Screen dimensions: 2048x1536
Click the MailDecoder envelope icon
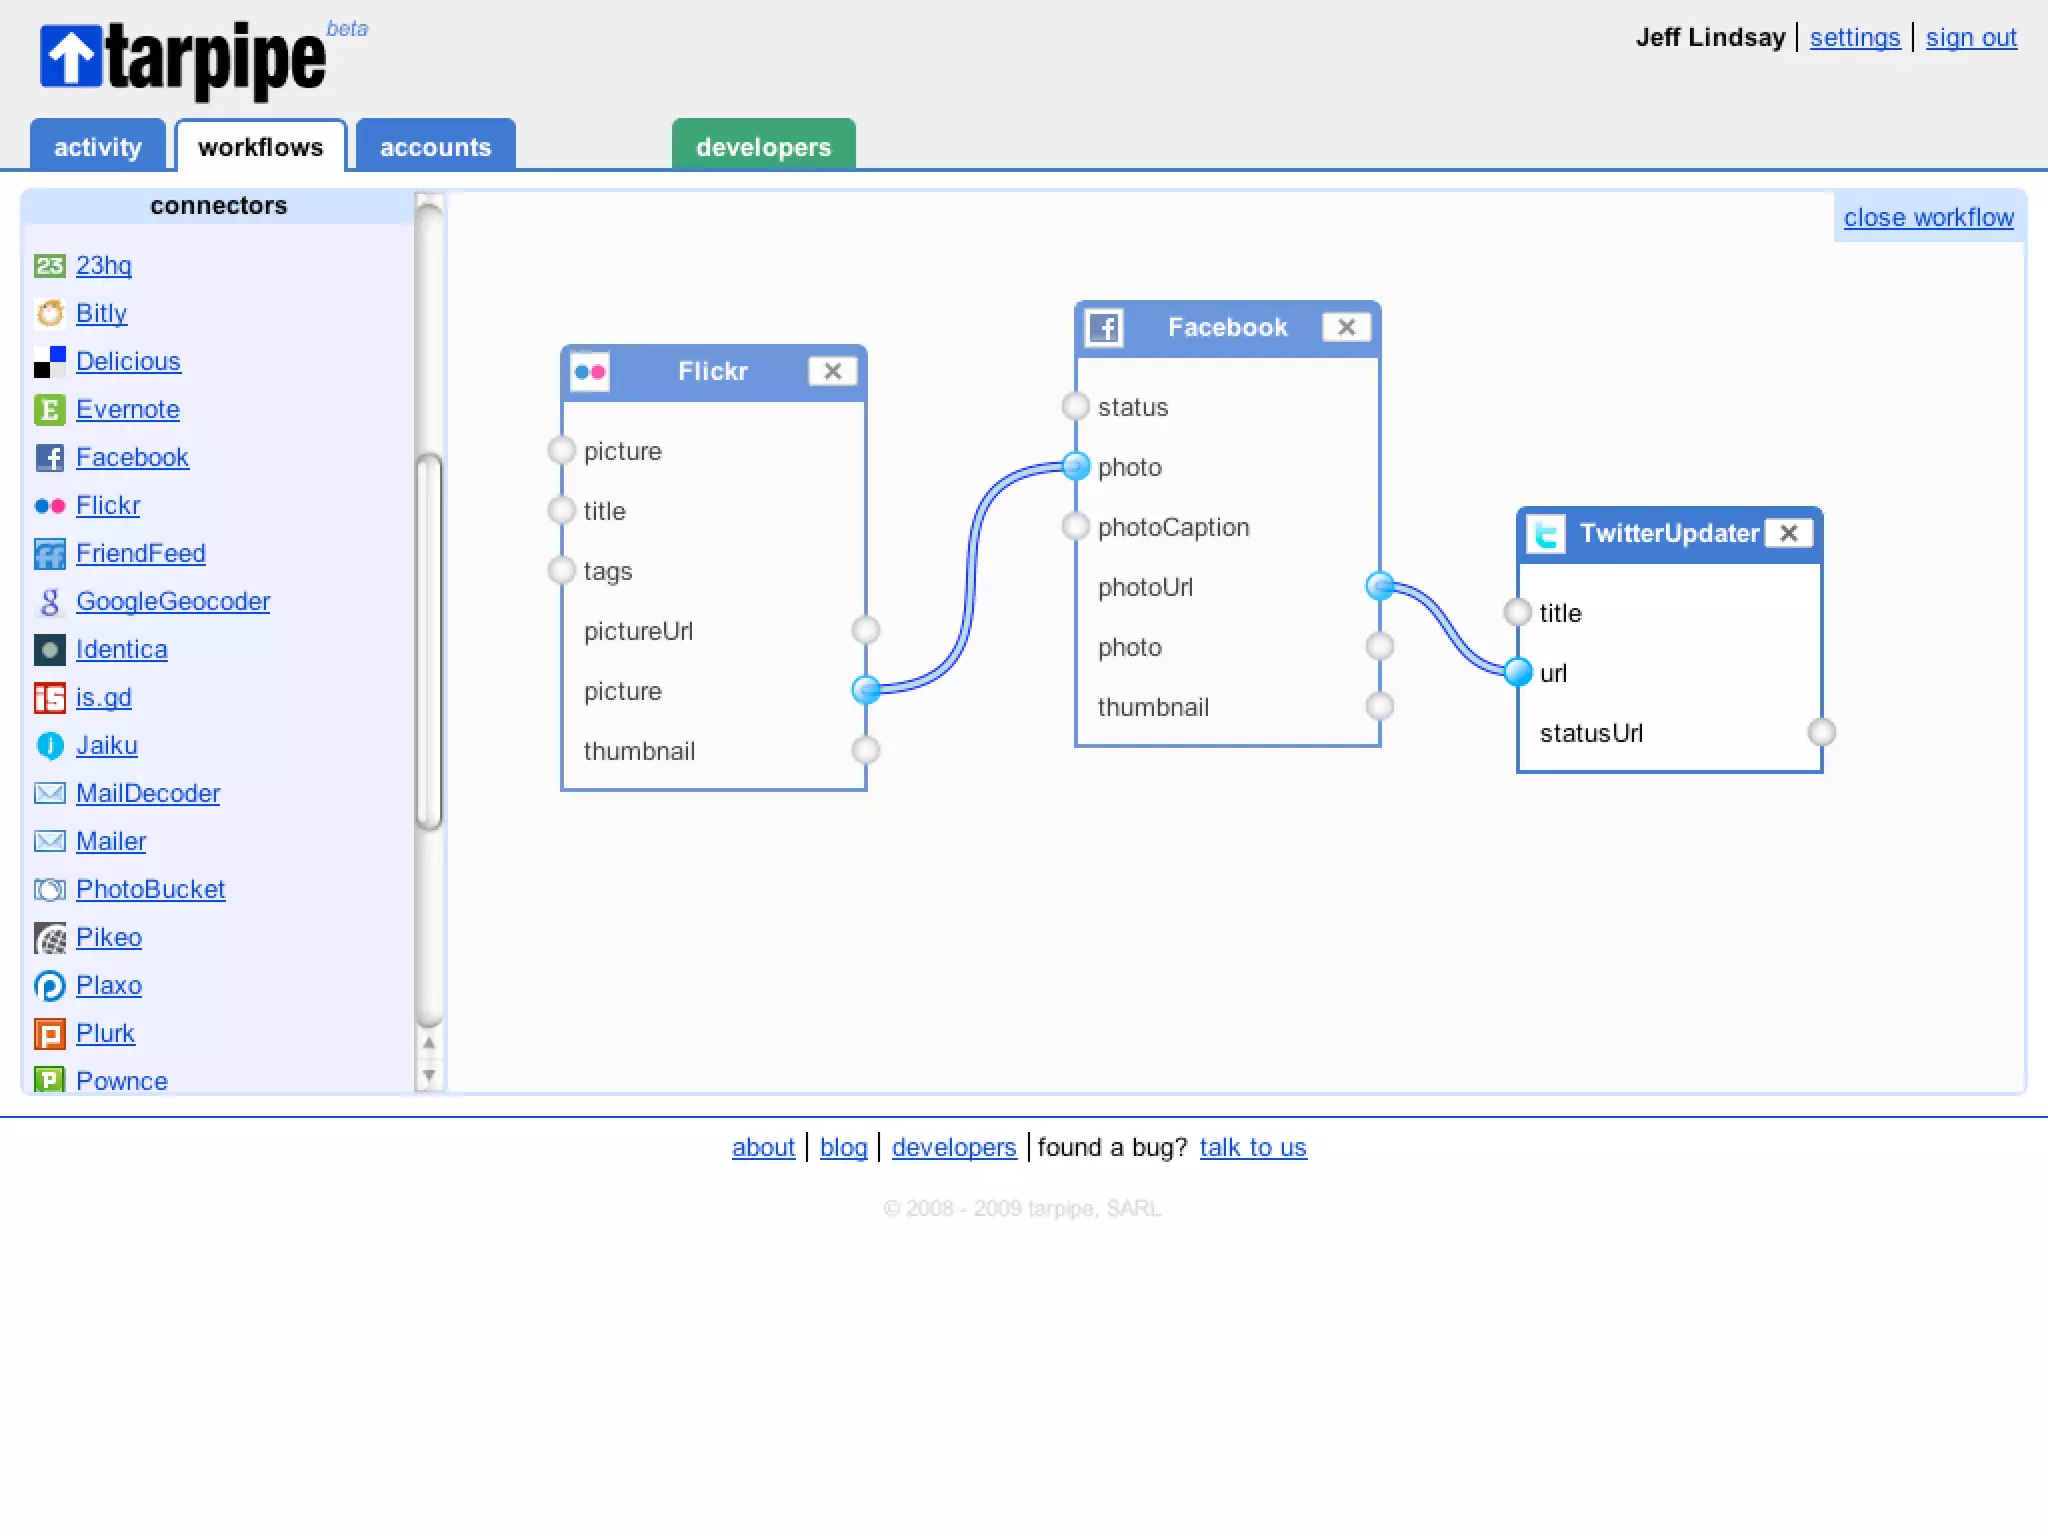(x=49, y=793)
